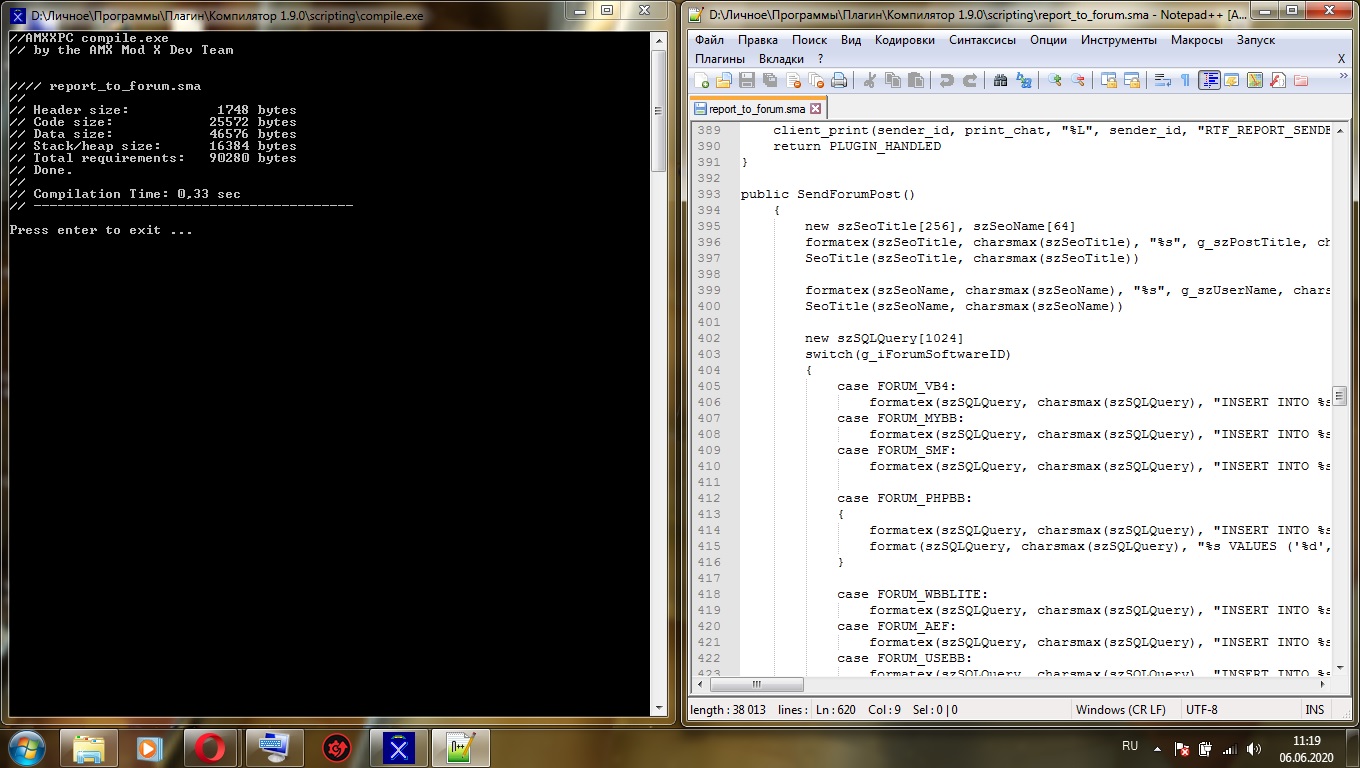This screenshot has height=768, width=1360.
Task: Open the Запуск menu
Action: click(x=1256, y=40)
